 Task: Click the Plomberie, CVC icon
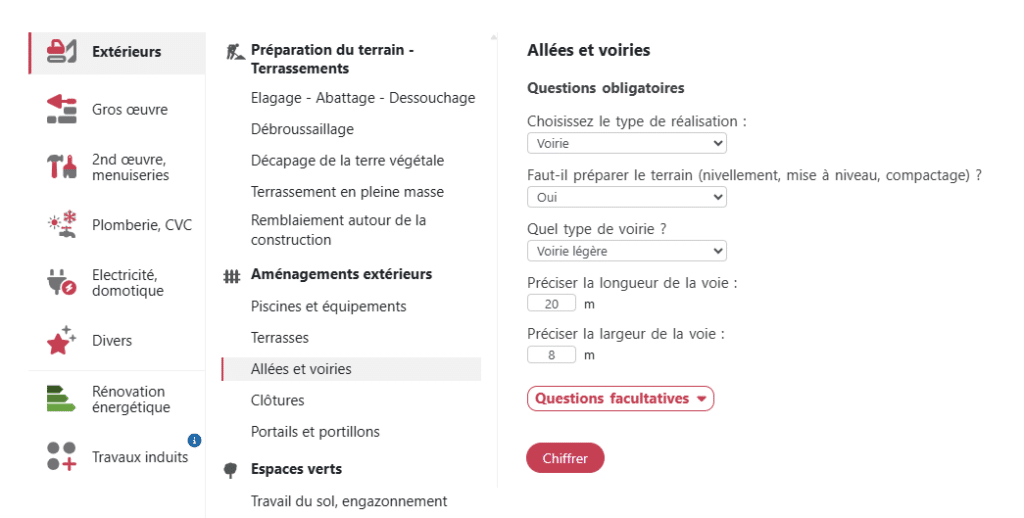point(62,225)
